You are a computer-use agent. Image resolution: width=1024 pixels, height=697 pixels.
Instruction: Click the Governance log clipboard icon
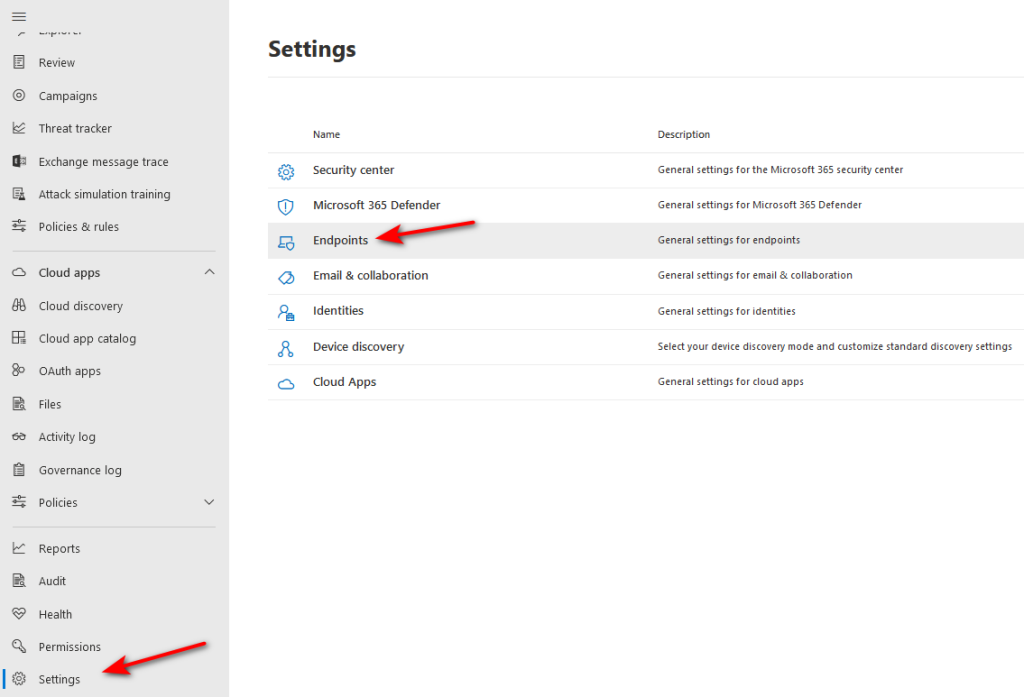[x=19, y=470]
